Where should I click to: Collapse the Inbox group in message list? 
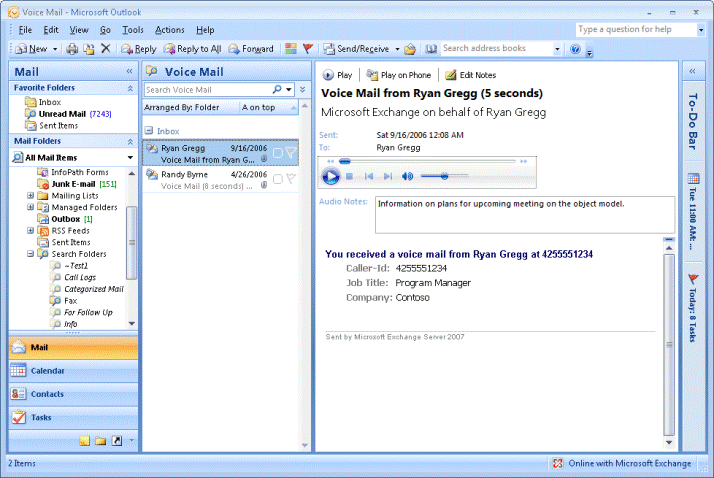tap(149, 131)
